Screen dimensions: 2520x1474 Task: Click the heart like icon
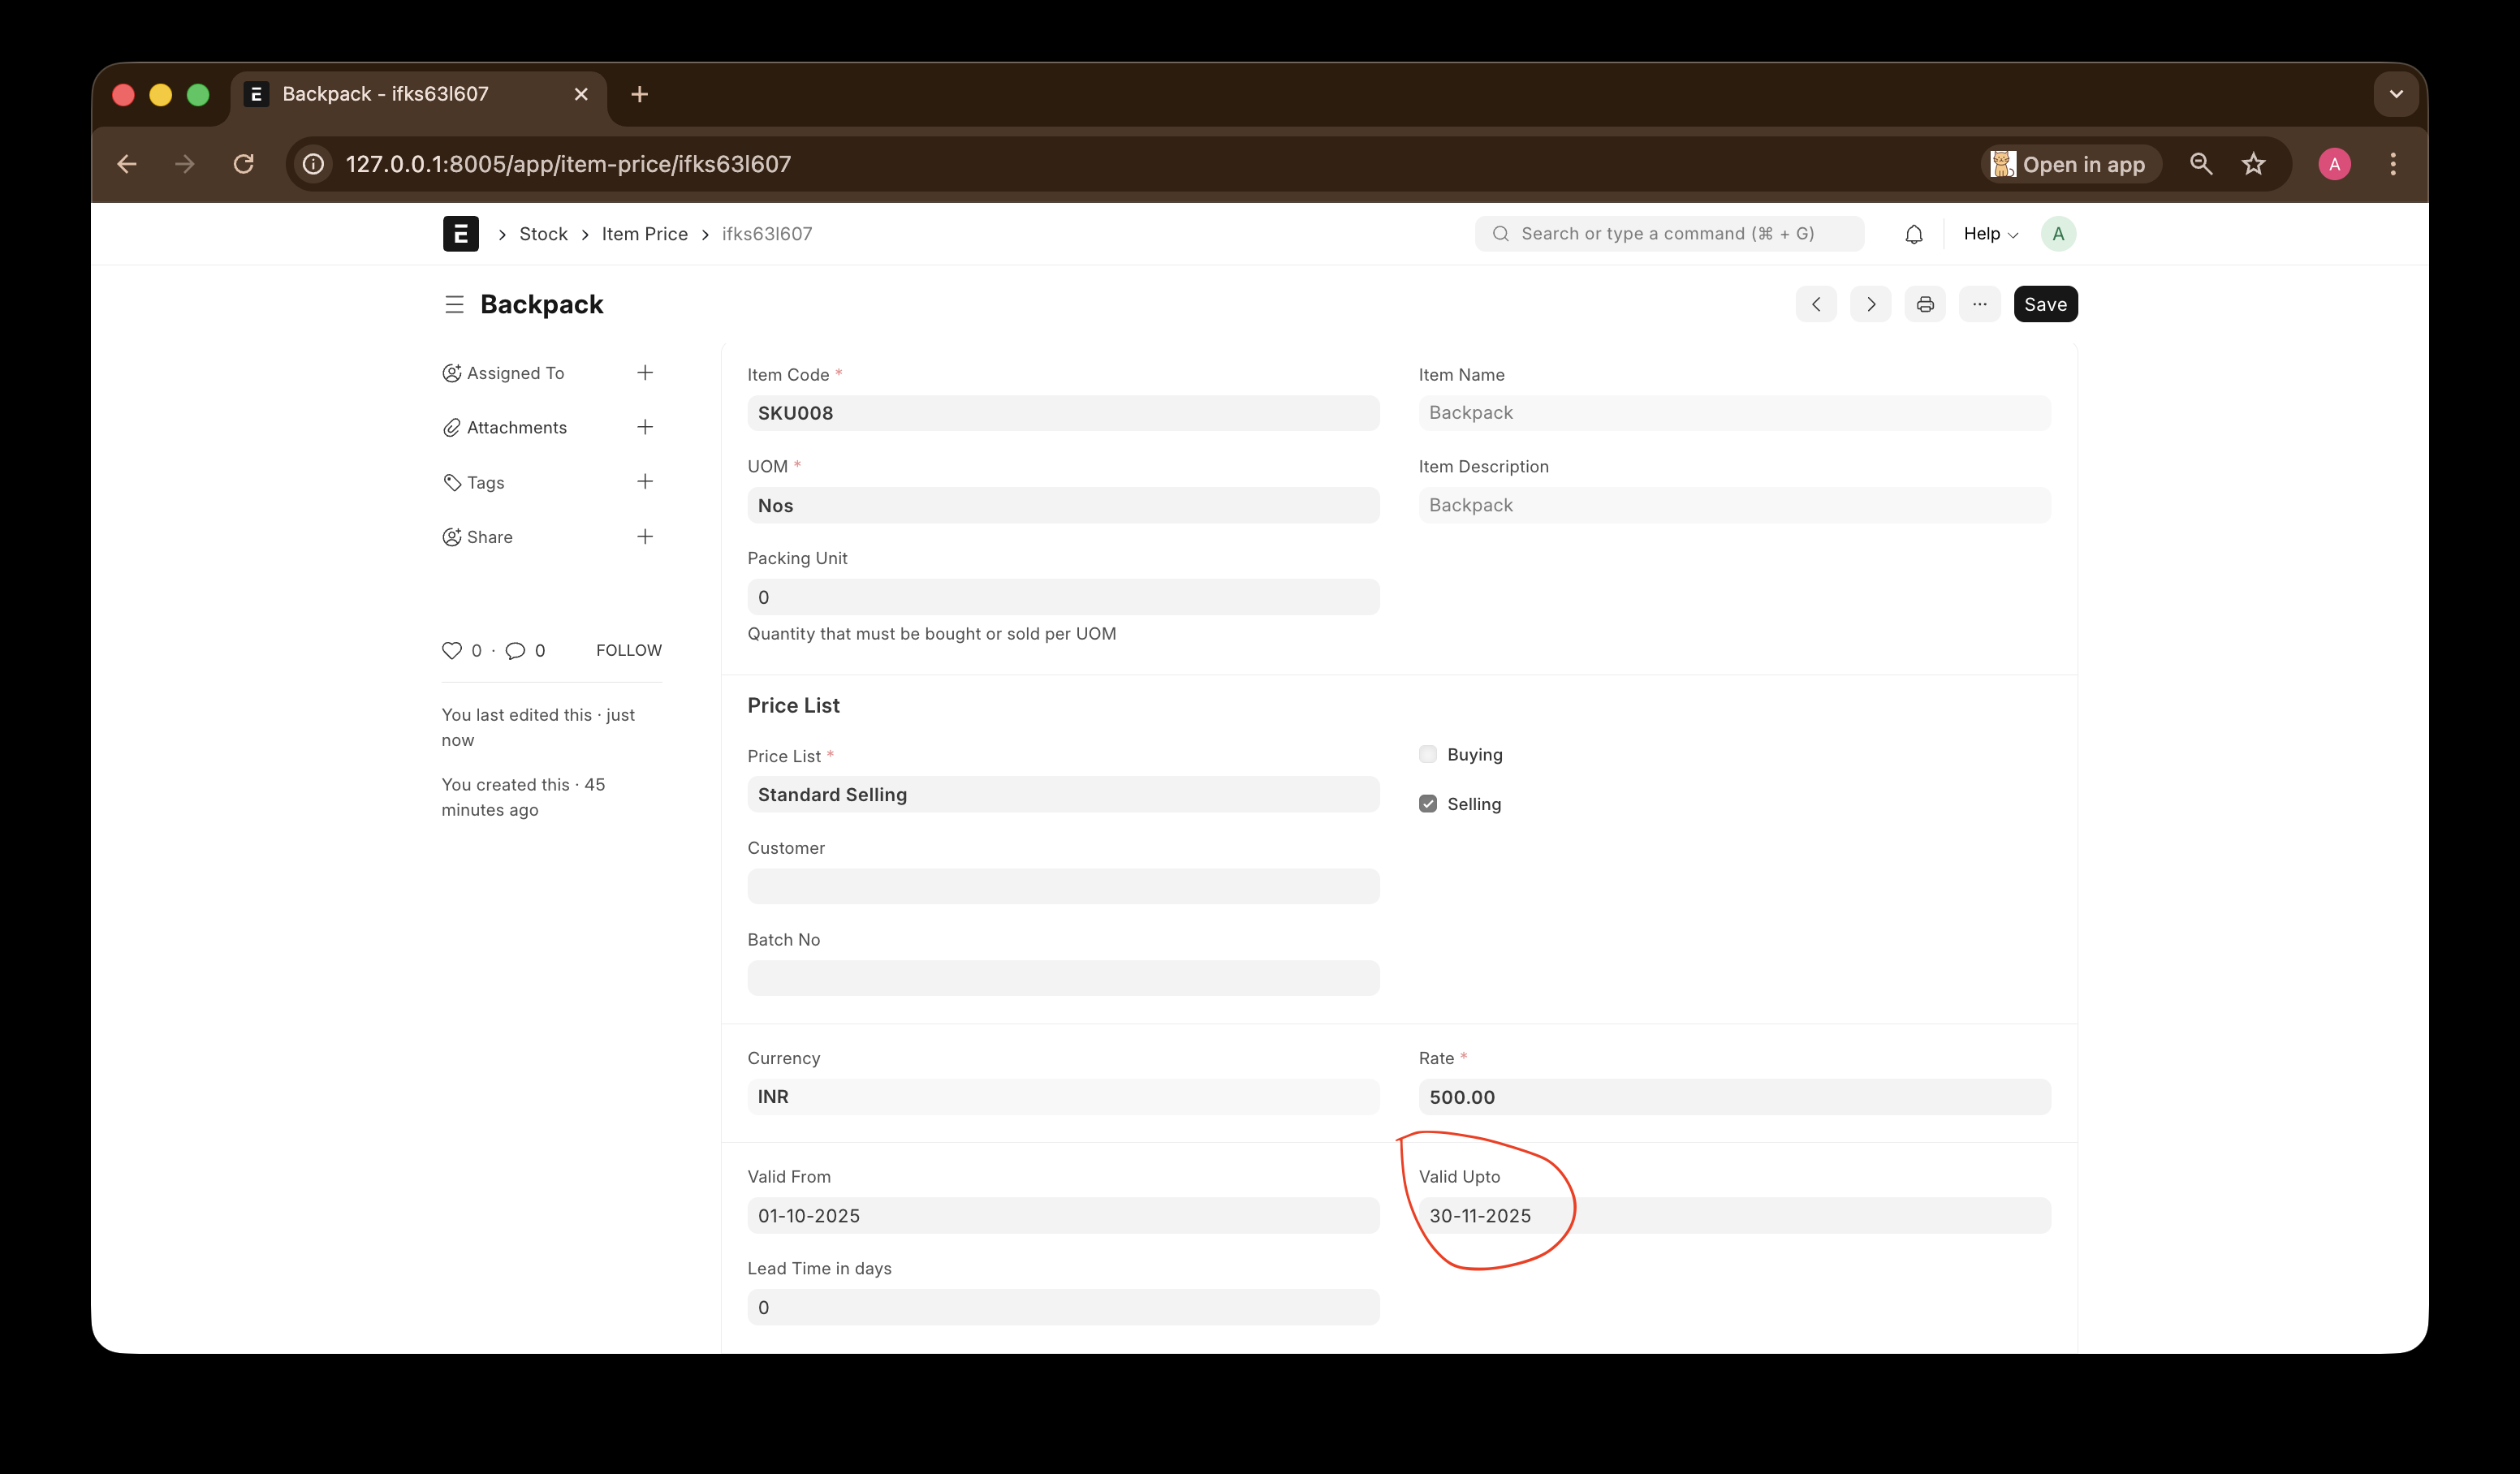click(x=452, y=650)
